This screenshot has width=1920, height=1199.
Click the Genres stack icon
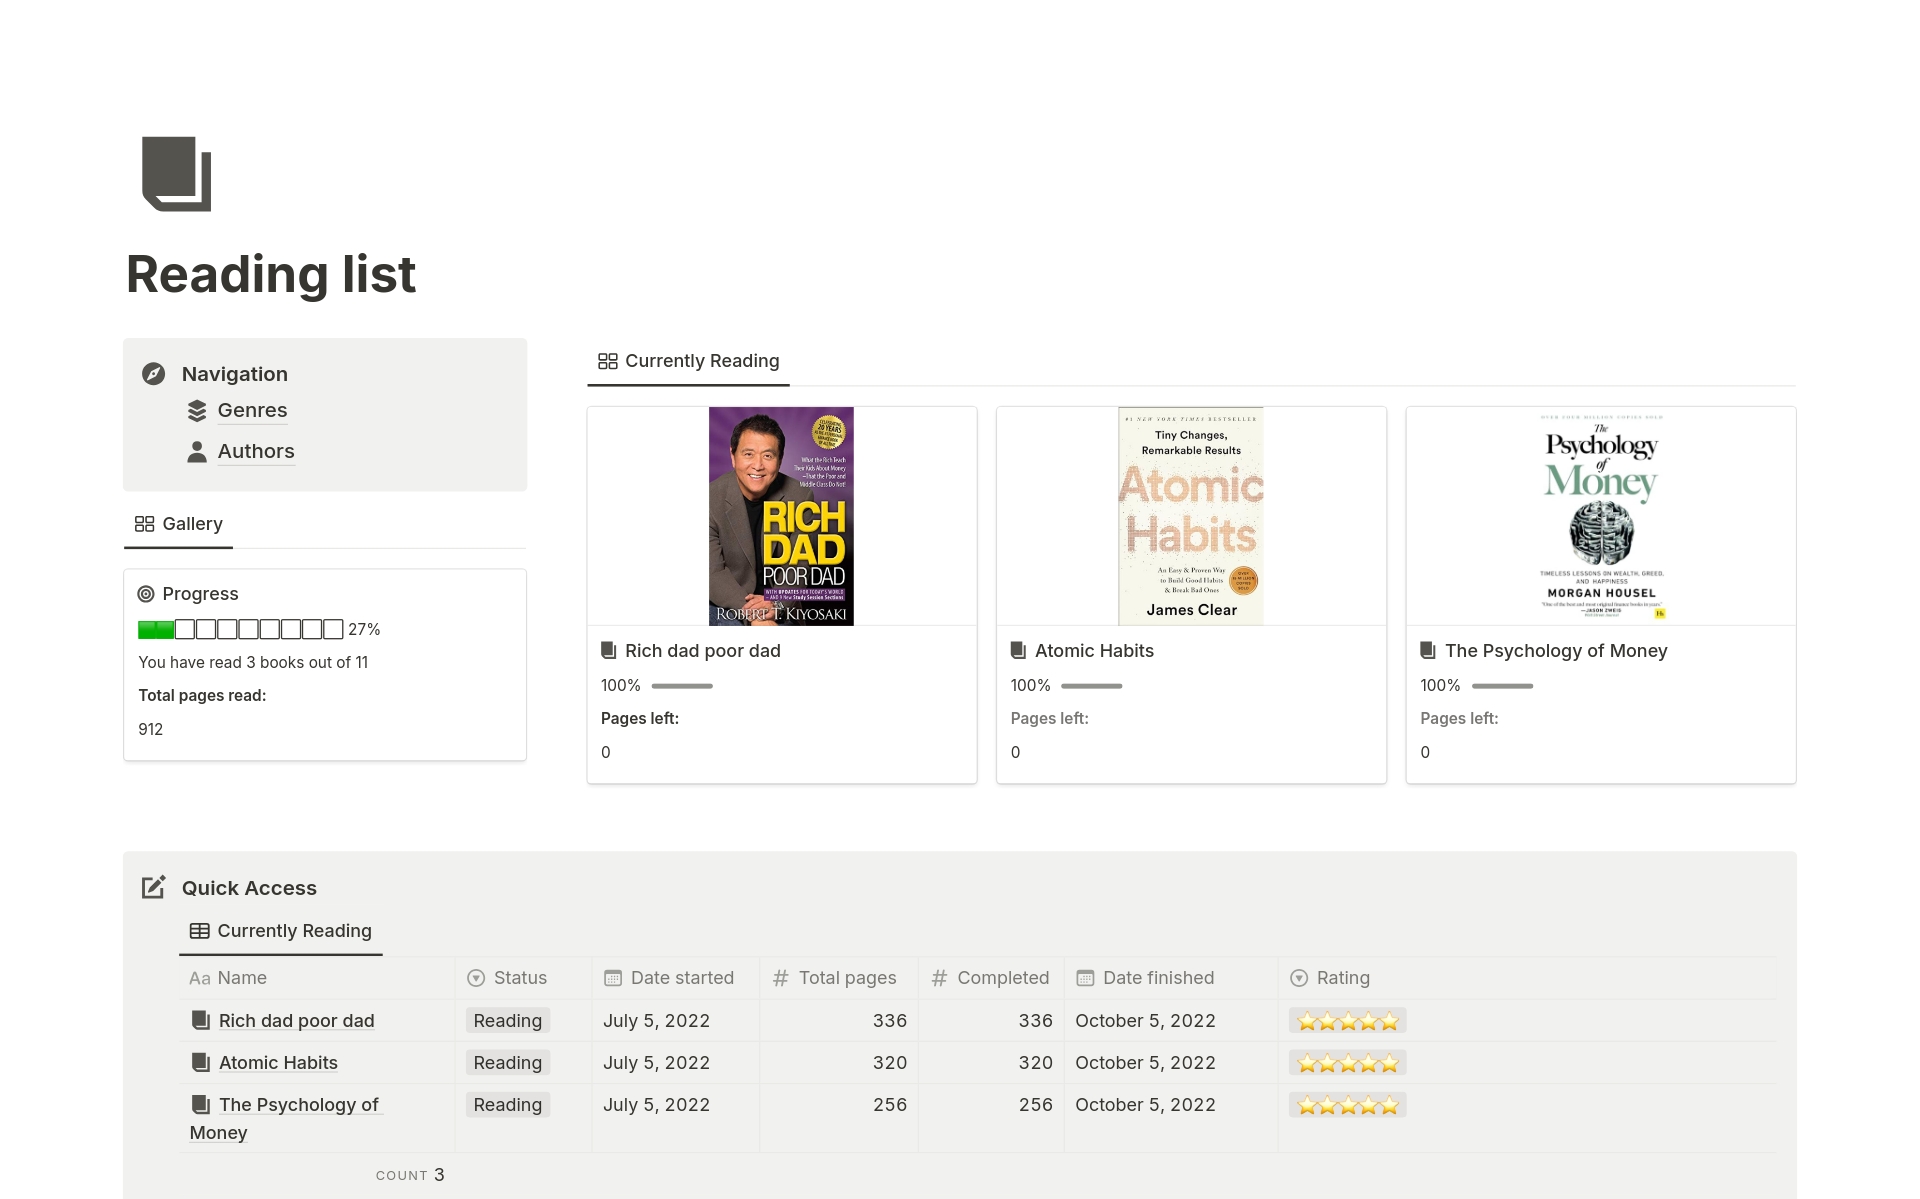point(197,411)
